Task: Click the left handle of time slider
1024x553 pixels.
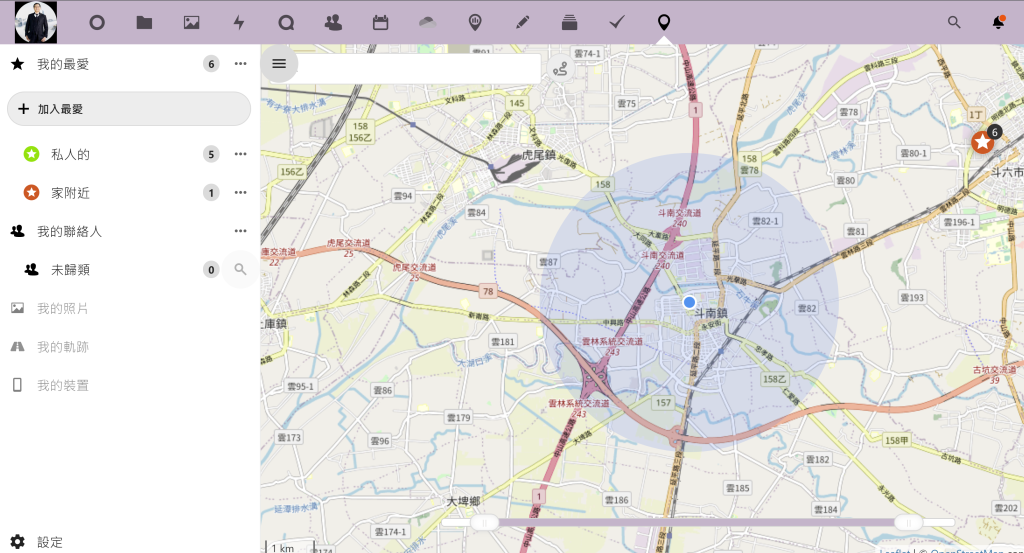Action: click(484, 522)
